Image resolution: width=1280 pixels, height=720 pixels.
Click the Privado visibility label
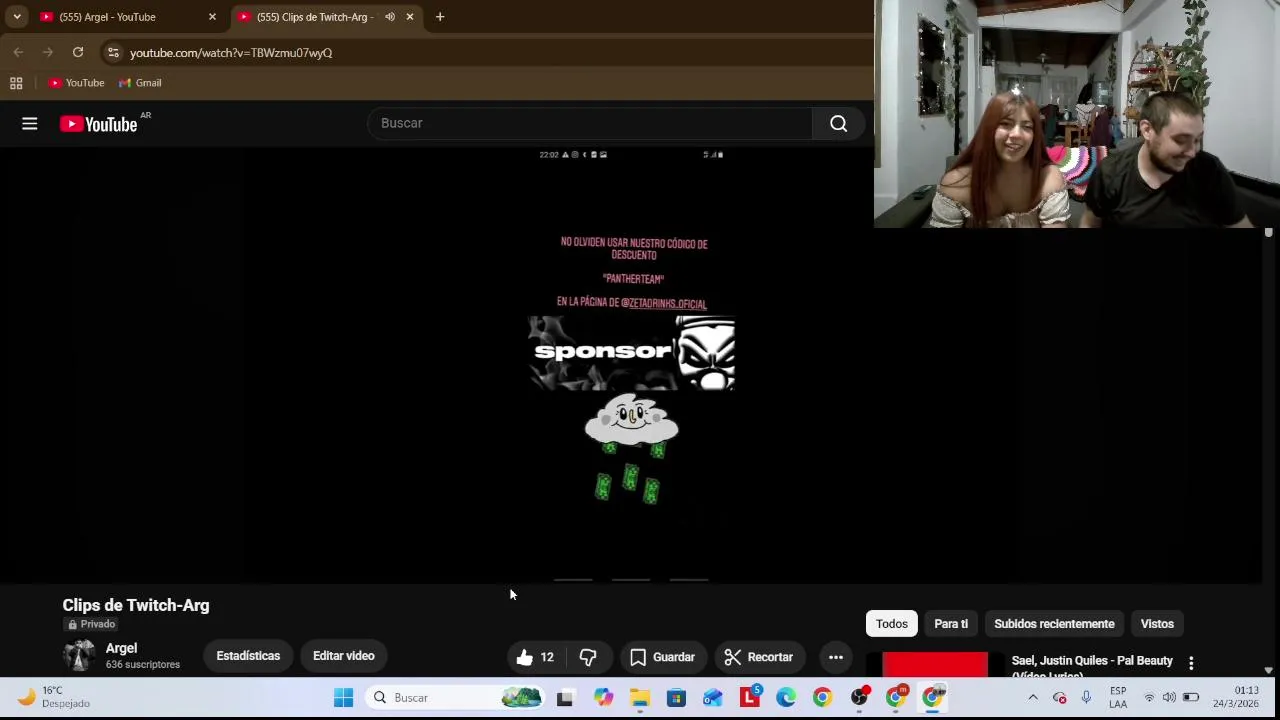92,624
